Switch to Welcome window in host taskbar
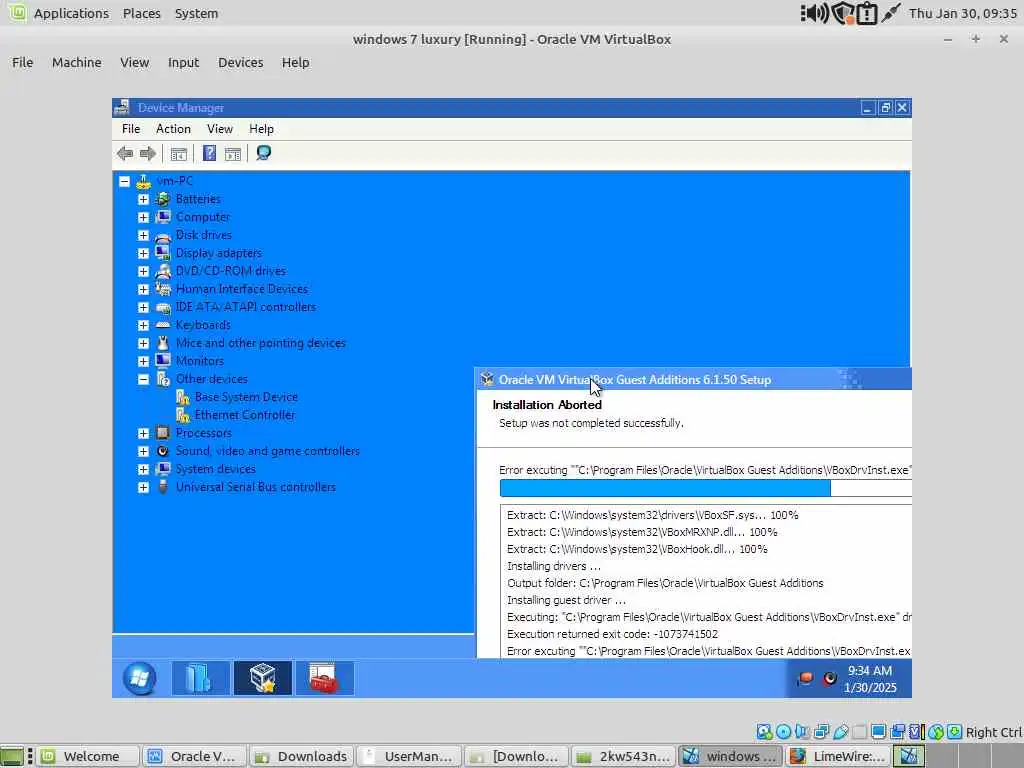The height and width of the screenshot is (768, 1024). pyautogui.click(x=87, y=756)
